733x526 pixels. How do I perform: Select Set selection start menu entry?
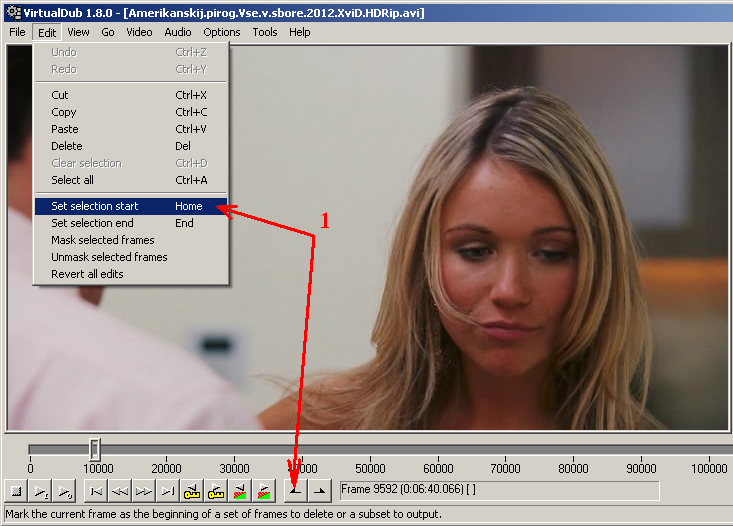coord(131,206)
